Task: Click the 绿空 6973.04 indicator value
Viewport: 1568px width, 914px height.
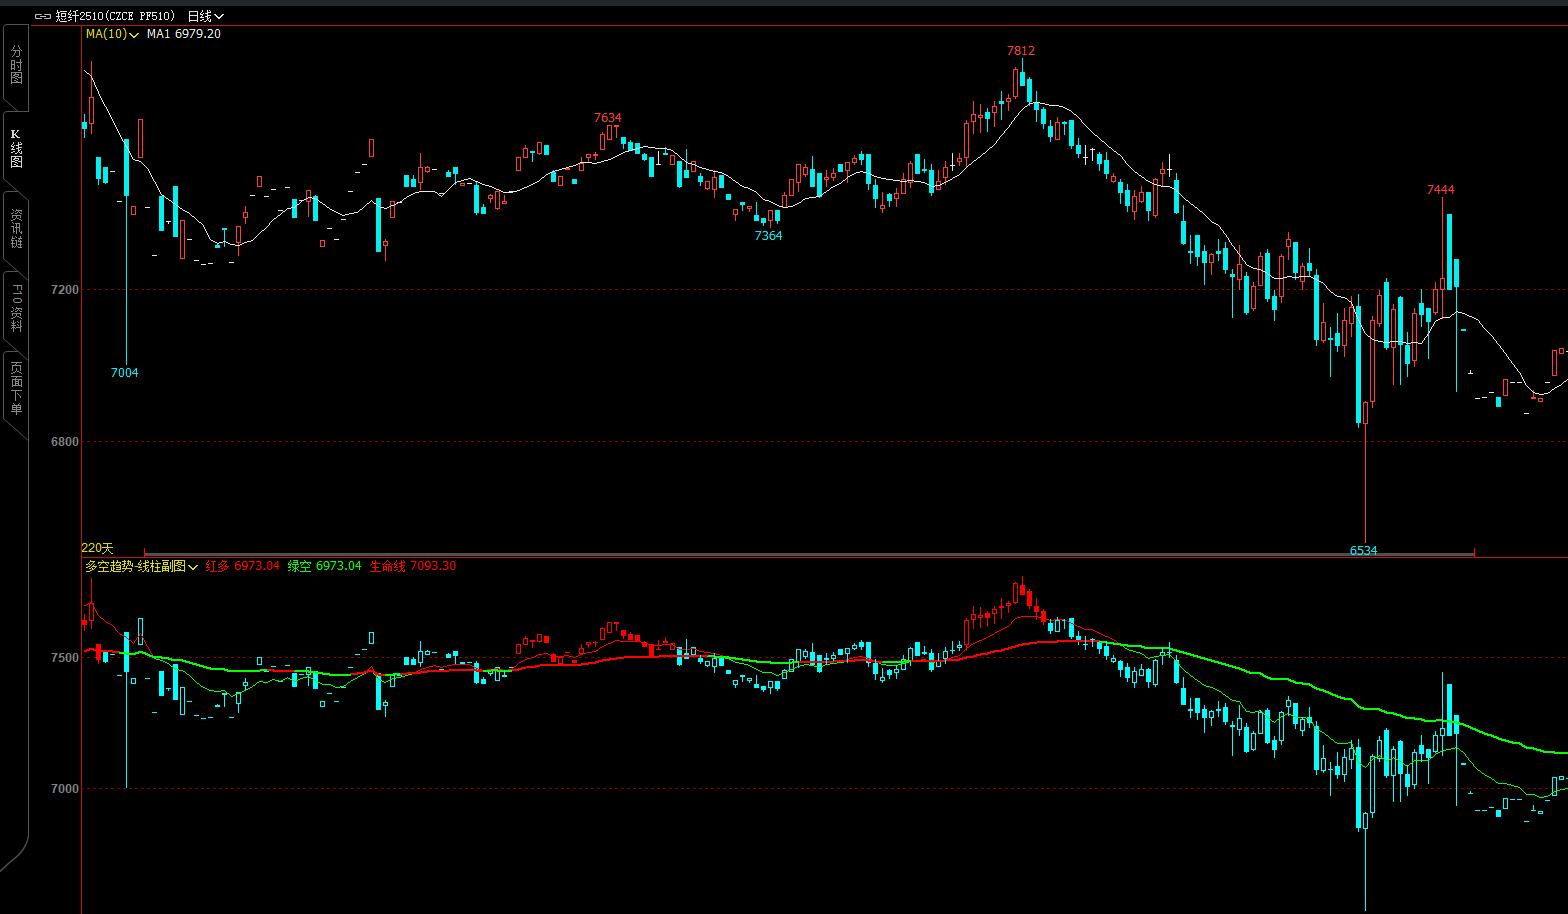Action: pos(325,566)
